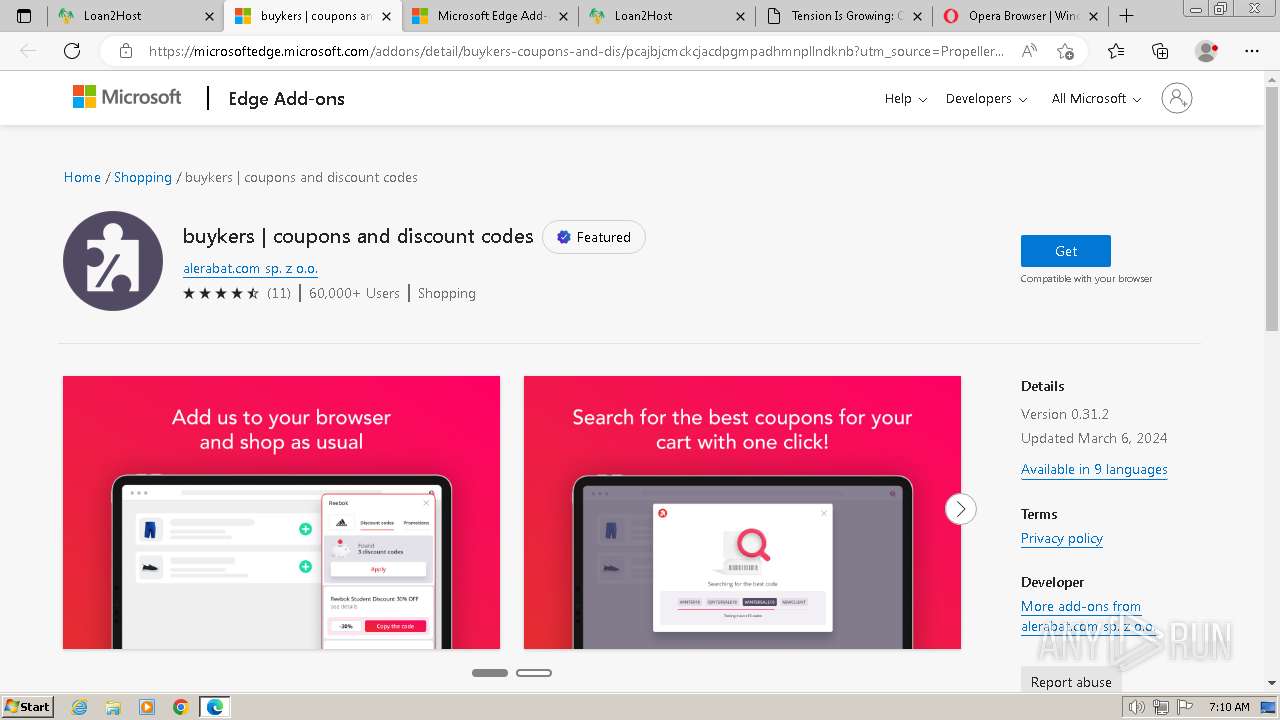Open the tab actions menu icon
Viewport: 1280px width, 720px height.
pos(24,16)
